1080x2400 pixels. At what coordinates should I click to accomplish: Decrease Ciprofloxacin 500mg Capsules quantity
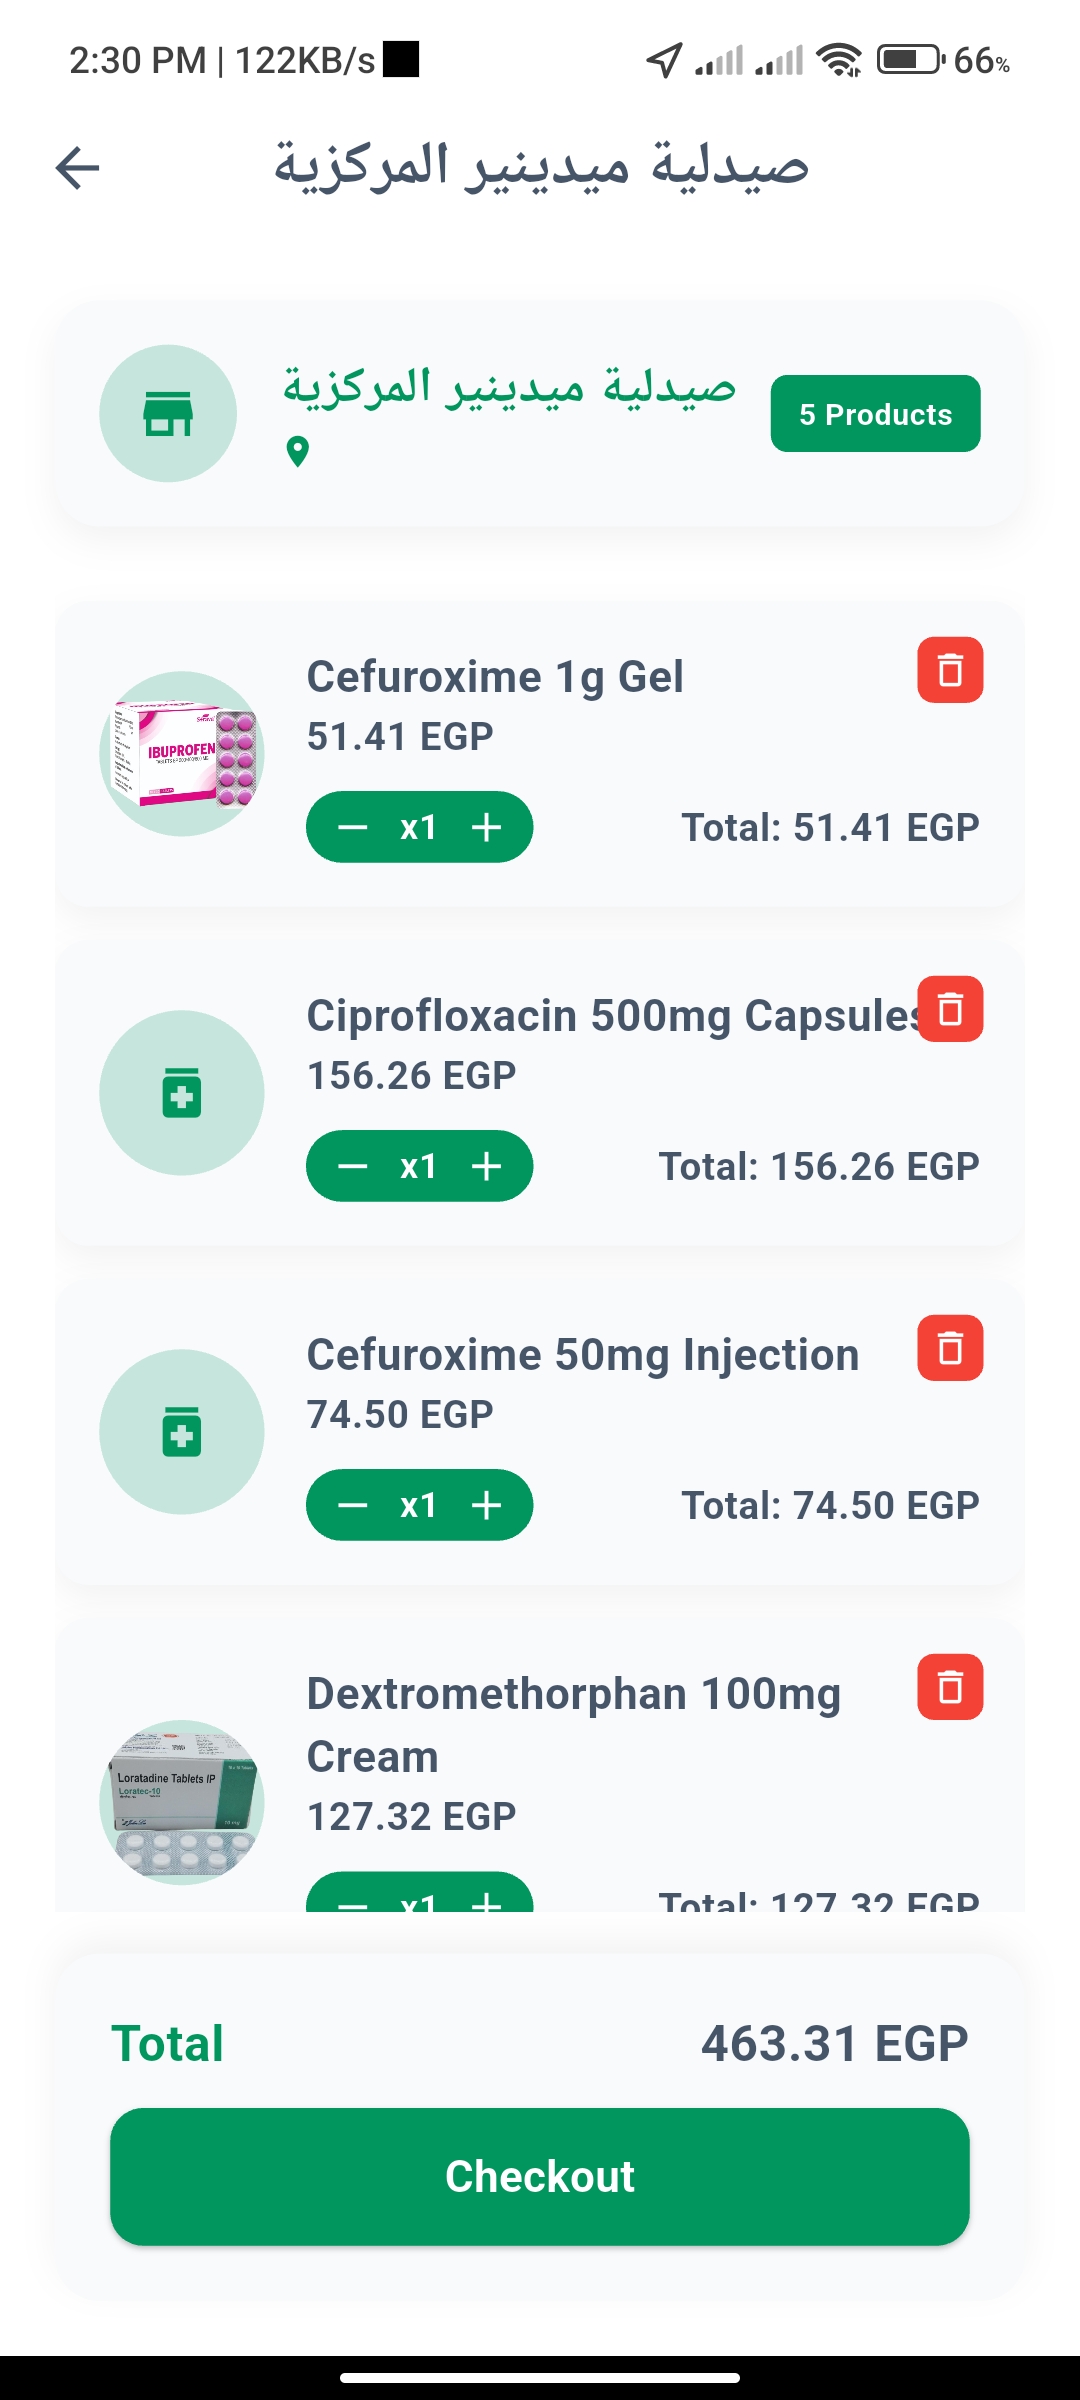[x=353, y=1166]
